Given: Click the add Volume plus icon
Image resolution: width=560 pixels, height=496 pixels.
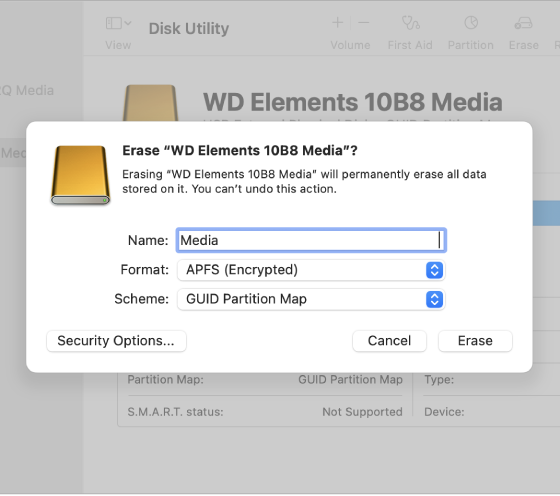Looking at the screenshot, I should click(x=338, y=23).
